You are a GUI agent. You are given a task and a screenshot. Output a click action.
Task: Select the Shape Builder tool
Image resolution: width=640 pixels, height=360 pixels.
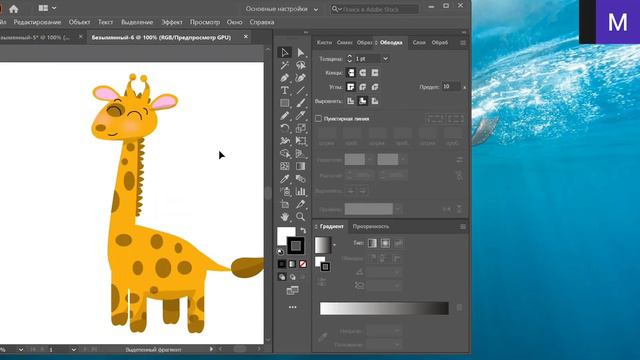click(284, 153)
